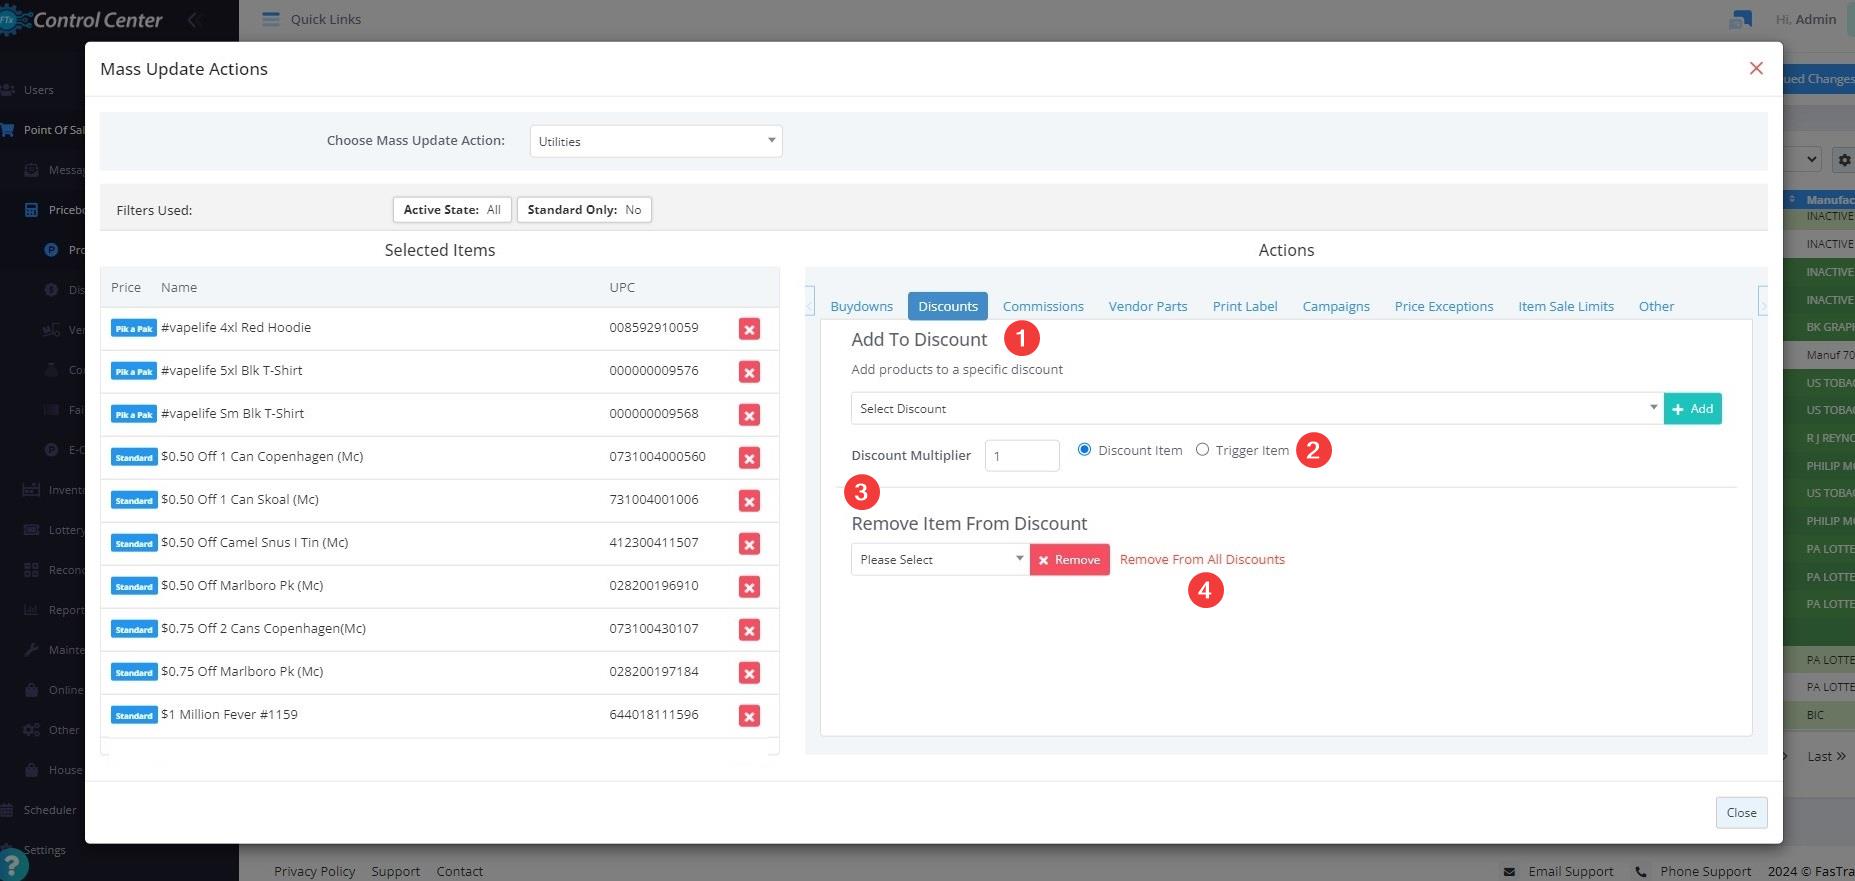Open the Support footer link
This screenshot has height=881, width=1855.
coord(395,871)
